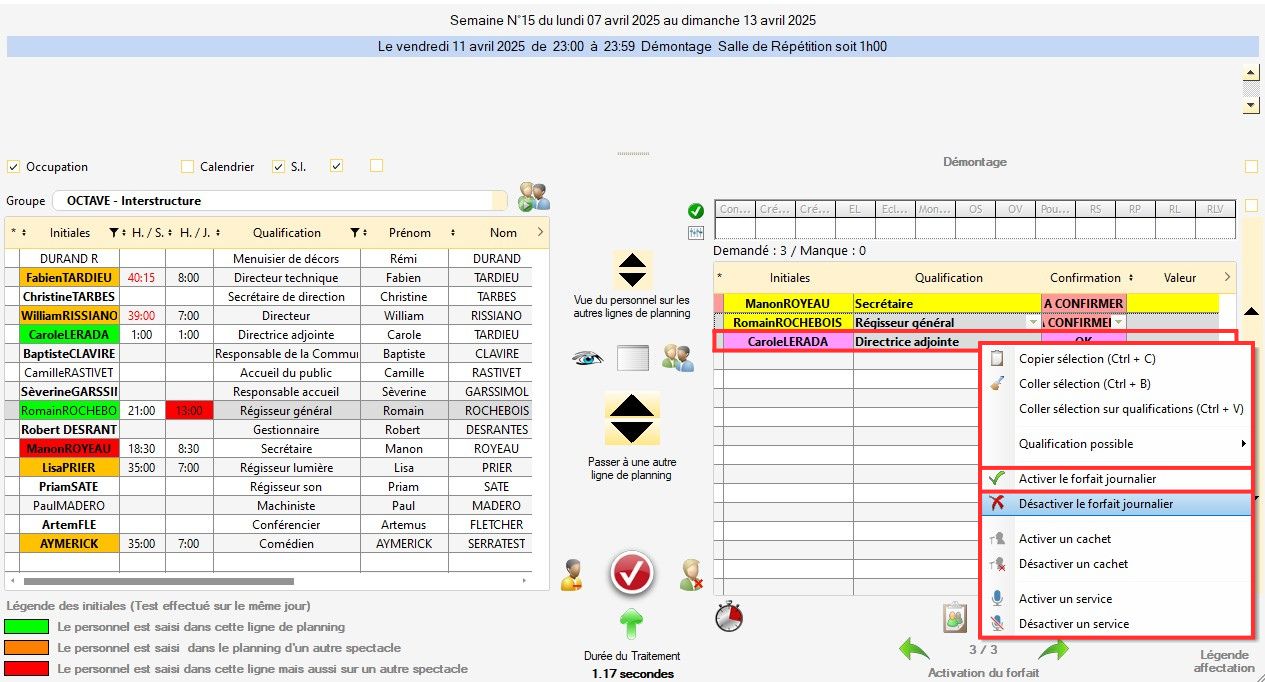The height and width of the screenshot is (682, 1265).
Task: Click the eye icon to view personnel
Action: pos(587,358)
